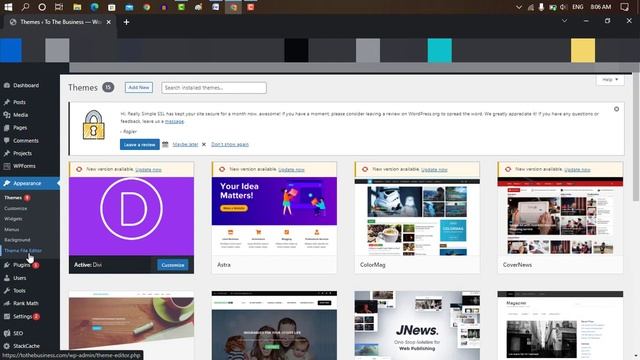Open File Explorer from the taskbar
This screenshot has width=640, height=360.
click(77, 7)
